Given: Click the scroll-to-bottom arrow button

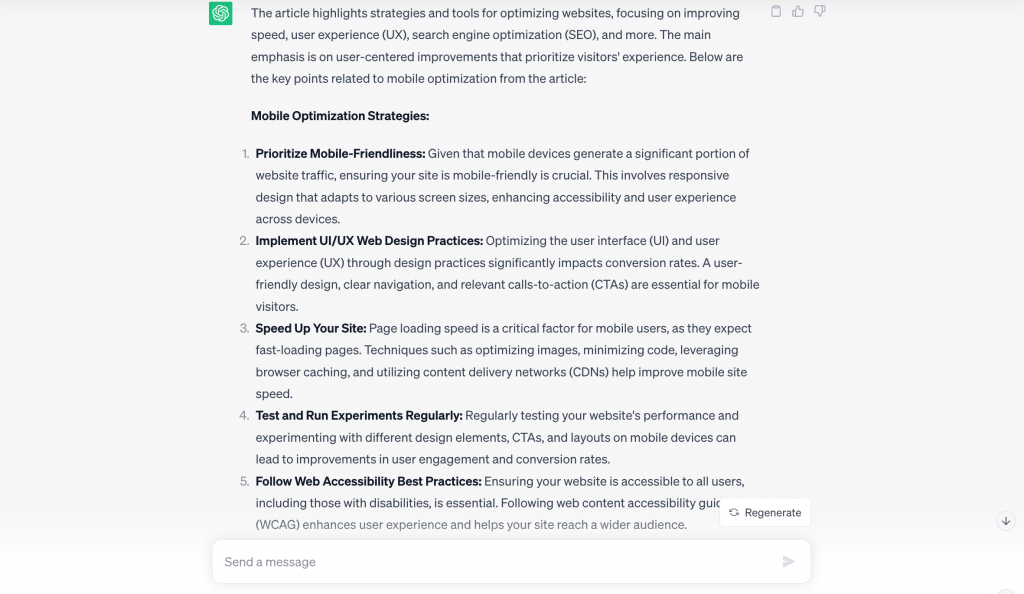Looking at the screenshot, I should click(1005, 520).
